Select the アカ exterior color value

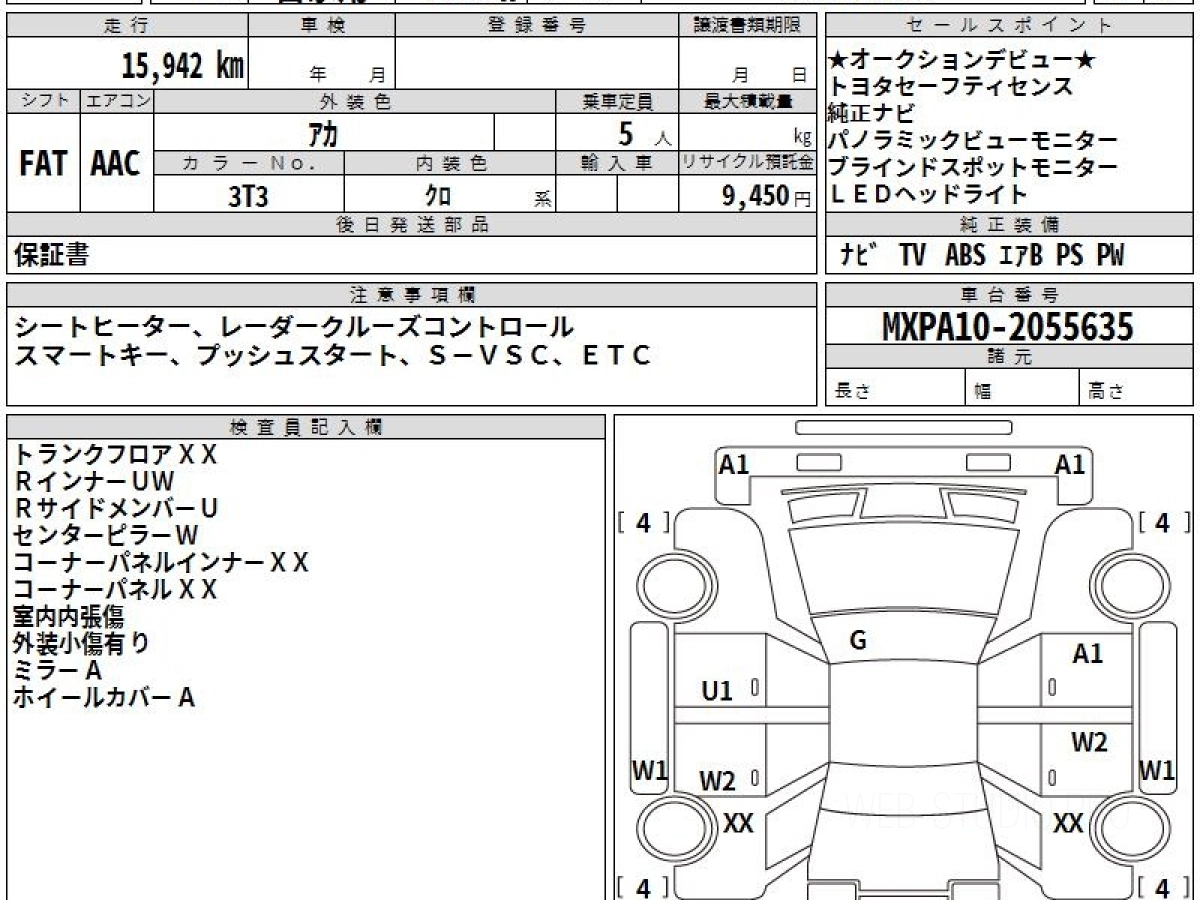tap(324, 132)
